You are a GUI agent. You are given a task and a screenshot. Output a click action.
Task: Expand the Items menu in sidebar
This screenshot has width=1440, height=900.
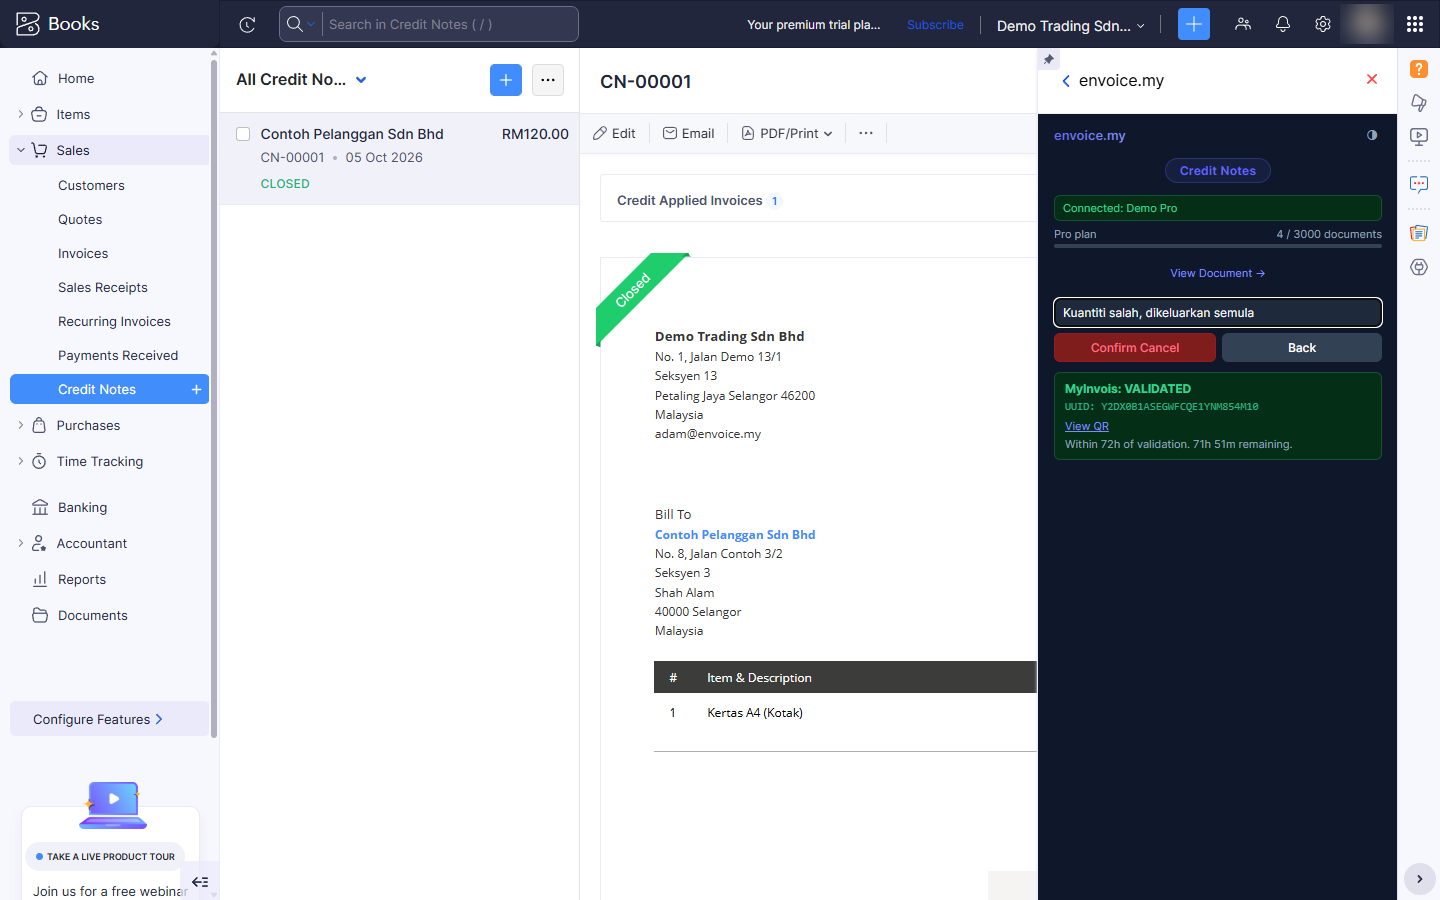[x=21, y=114]
